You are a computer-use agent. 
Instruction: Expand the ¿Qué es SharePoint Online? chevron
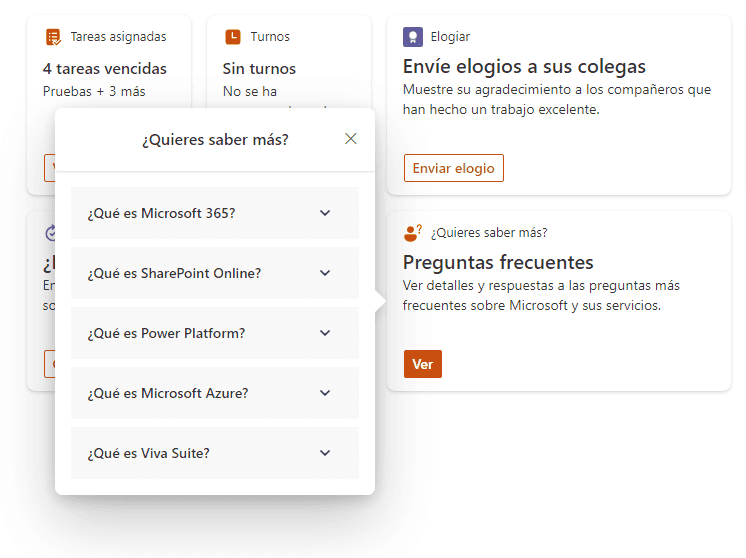point(325,273)
